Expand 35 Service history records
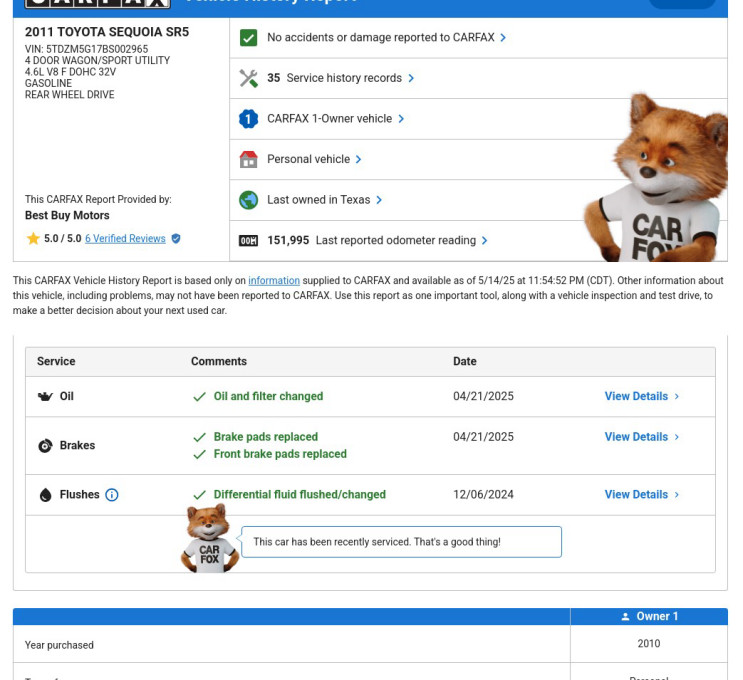The height and width of the screenshot is (680, 743). [x=340, y=78]
